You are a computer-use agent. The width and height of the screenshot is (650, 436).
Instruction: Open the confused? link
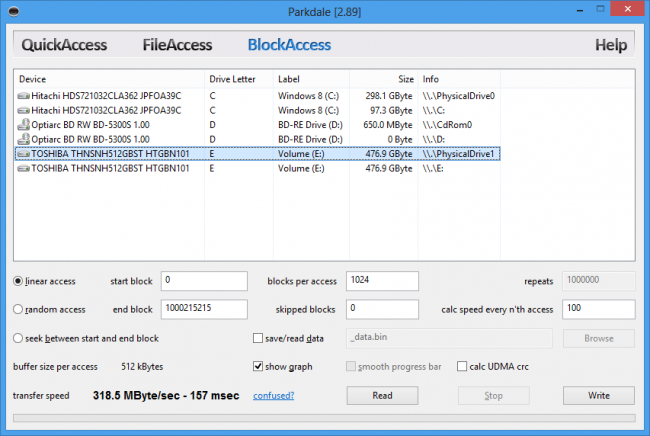tap(274, 395)
